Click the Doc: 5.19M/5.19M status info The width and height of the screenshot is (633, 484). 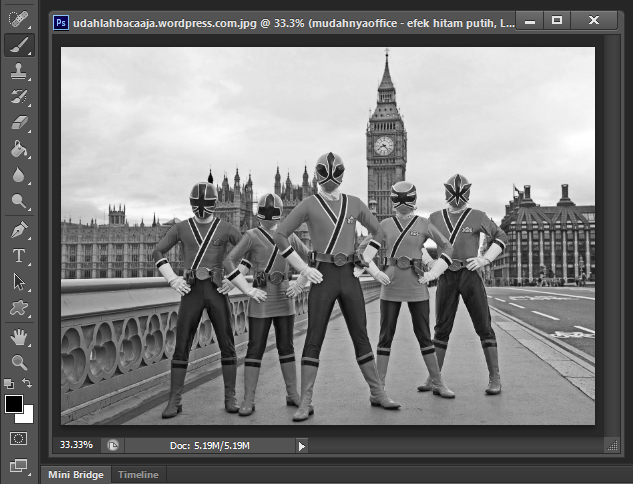[210, 446]
